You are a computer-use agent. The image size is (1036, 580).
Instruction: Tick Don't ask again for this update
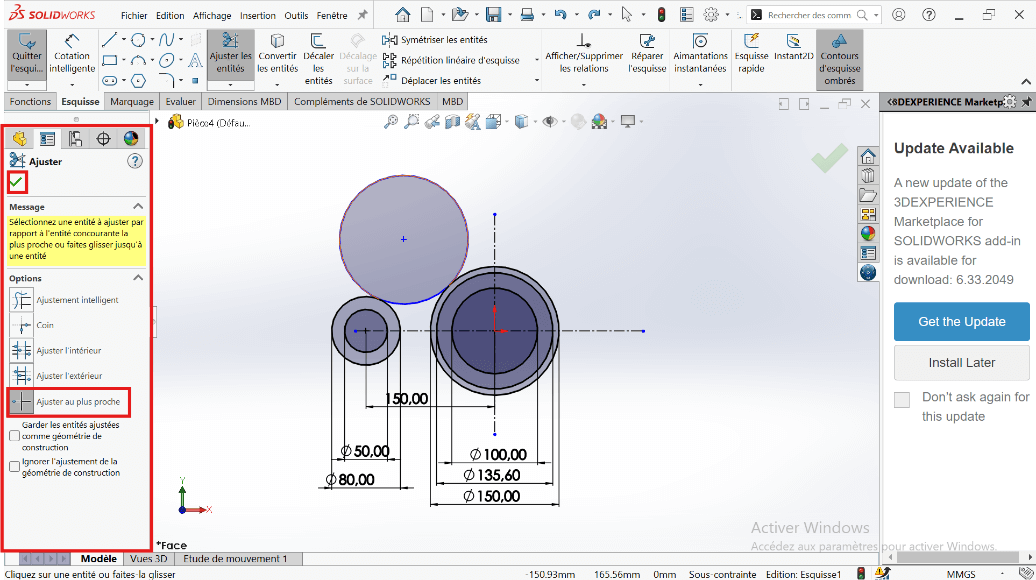902,400
